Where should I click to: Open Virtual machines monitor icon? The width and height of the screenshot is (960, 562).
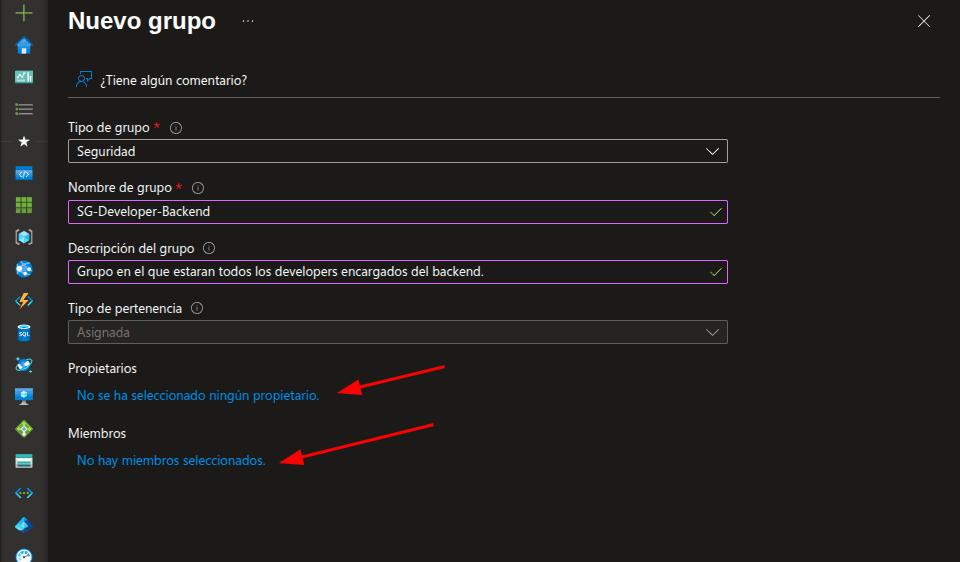24,396
